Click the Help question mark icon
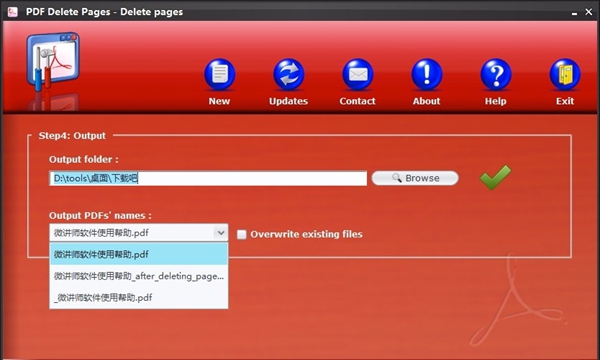600x360 pixels. click(x=496, y=74)
